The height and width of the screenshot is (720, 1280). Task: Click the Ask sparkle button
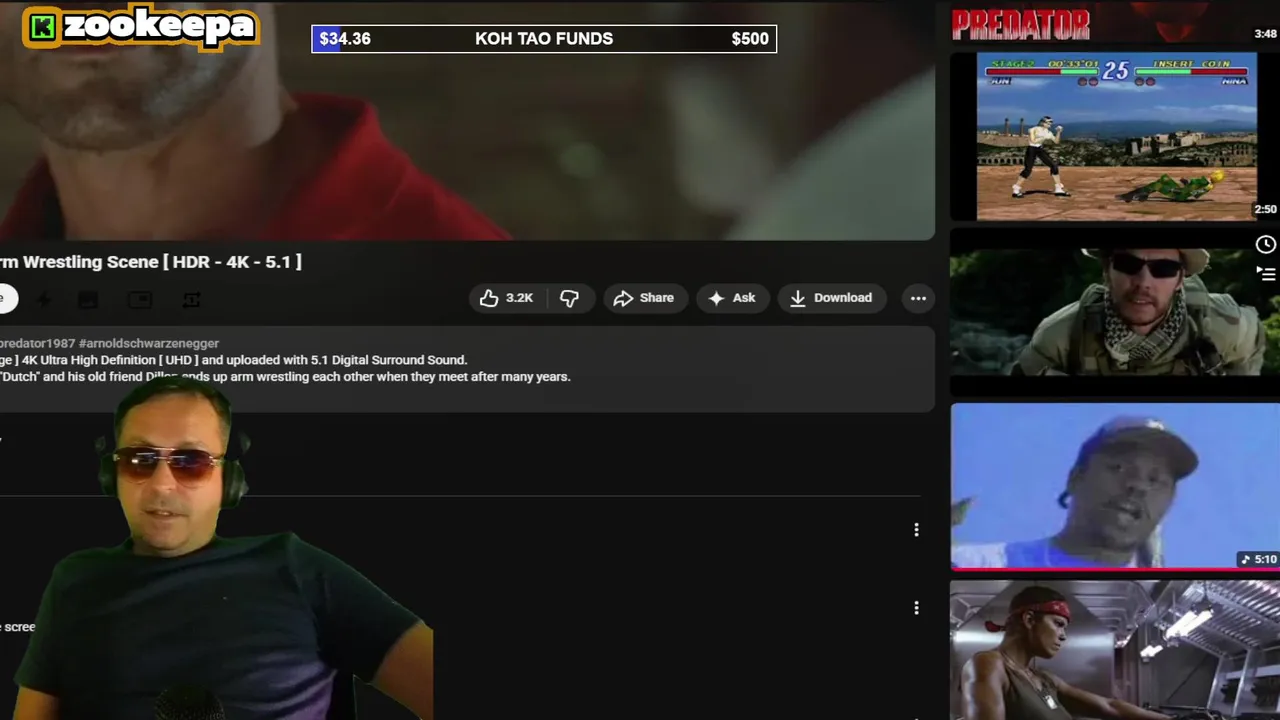point(732,298)
